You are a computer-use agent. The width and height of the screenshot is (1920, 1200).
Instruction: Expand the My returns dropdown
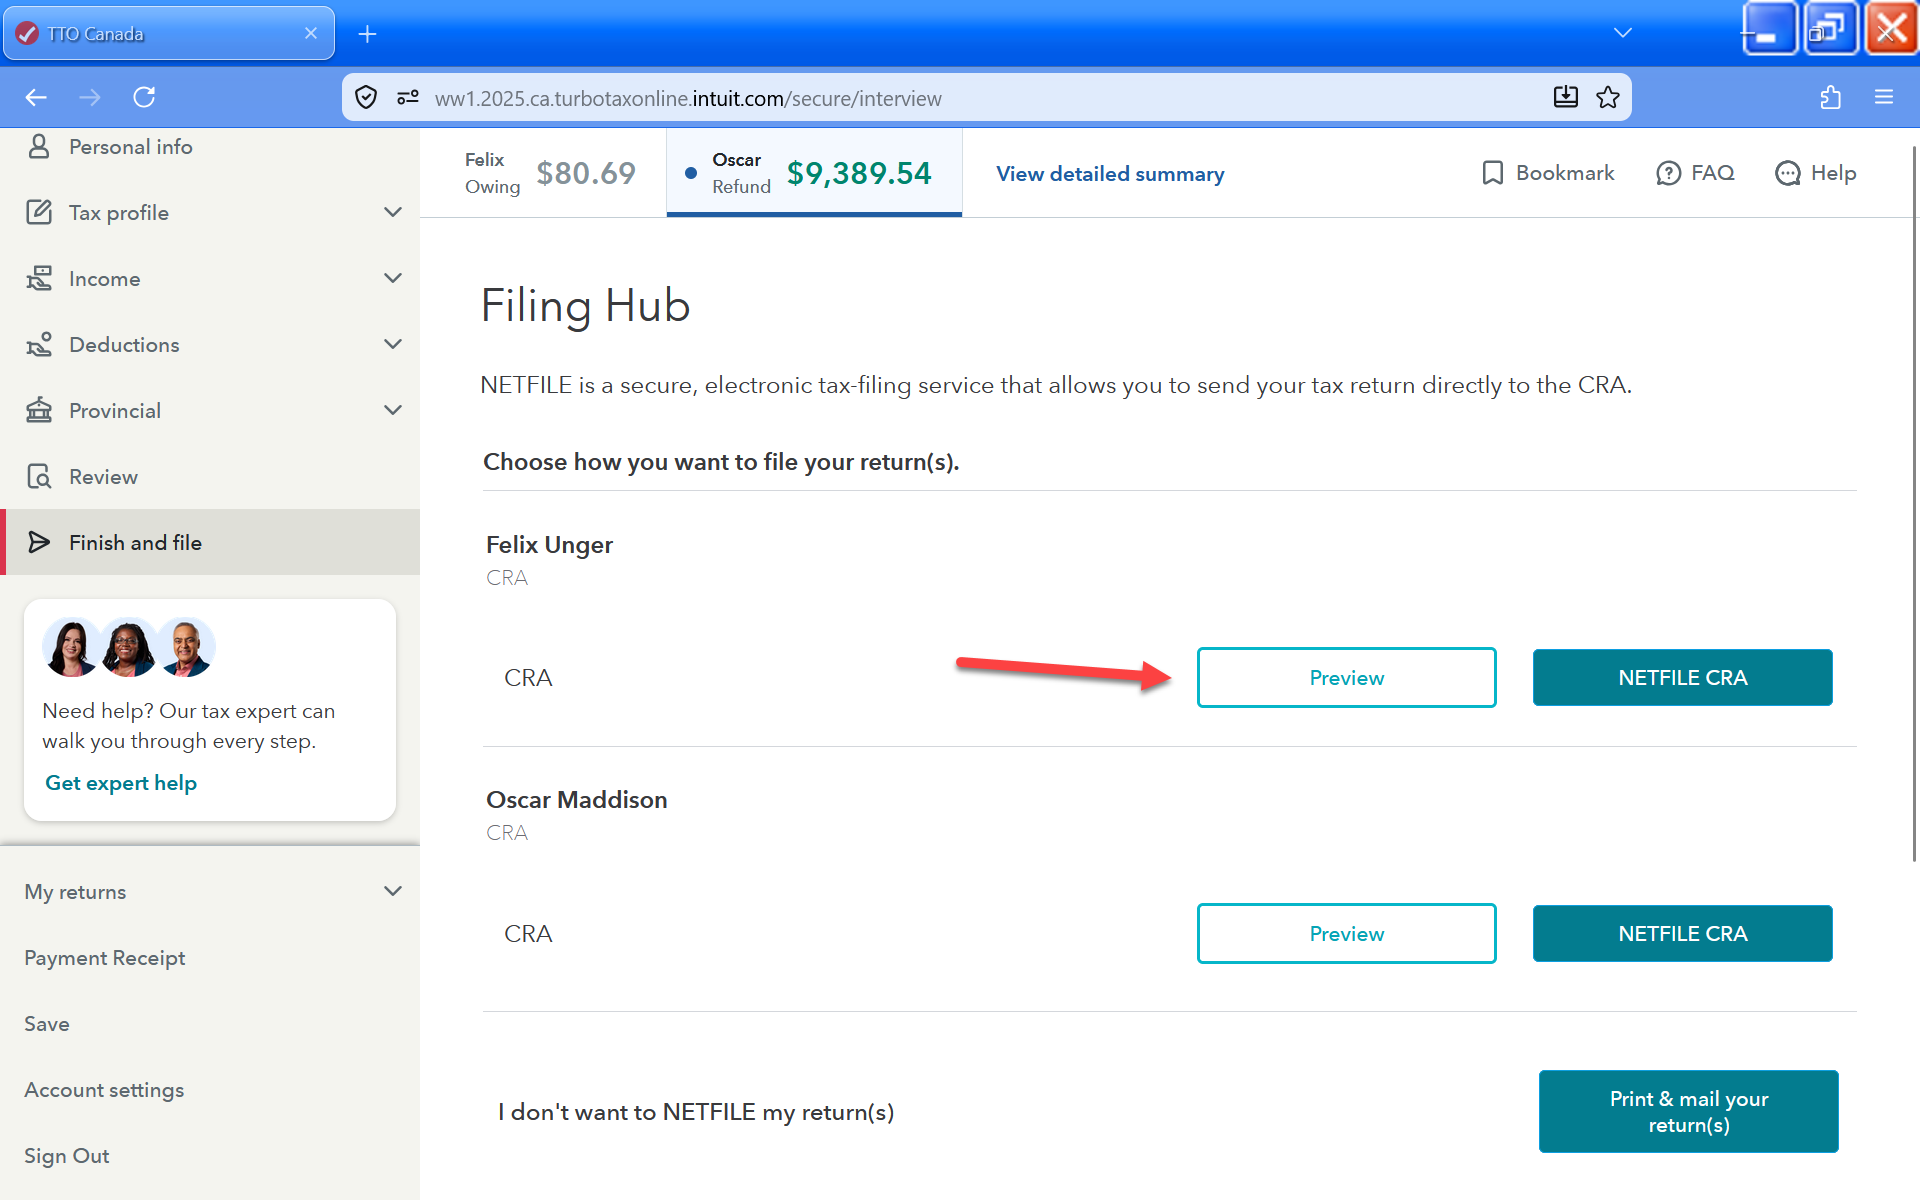point(393,891)
